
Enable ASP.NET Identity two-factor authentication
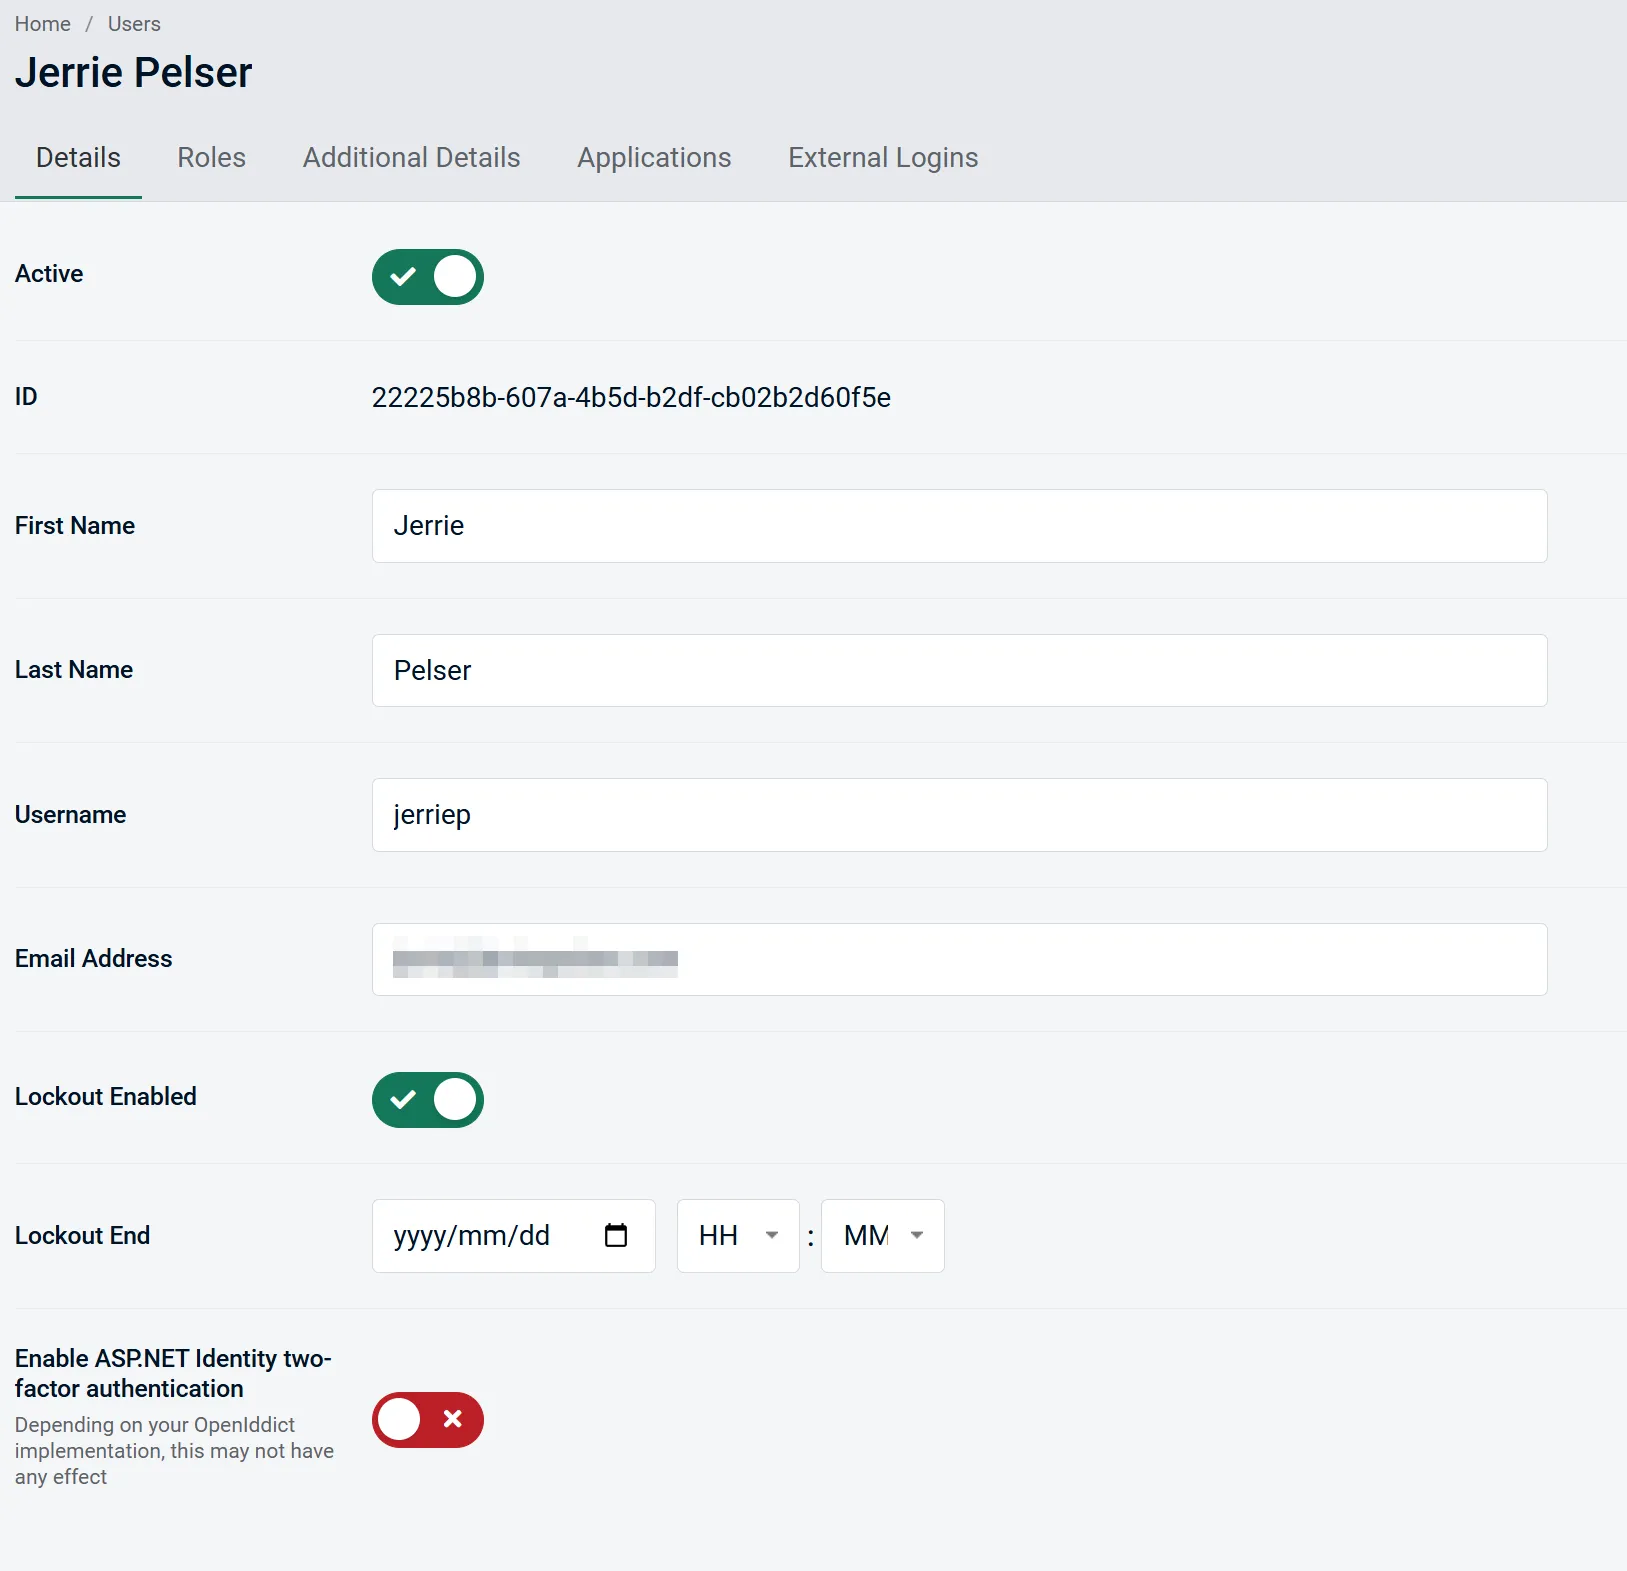click(428, 1420)
